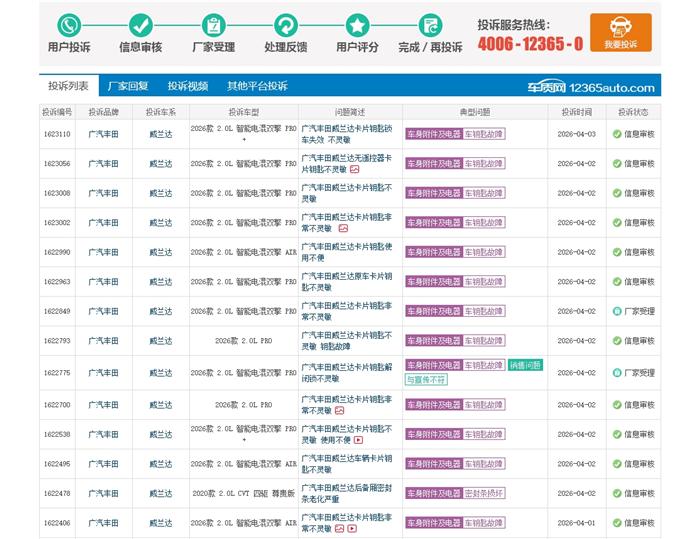This screenshot has height=539, width=700.
Task: Click the 用户评分 star icon
Action: pos(357,25)
